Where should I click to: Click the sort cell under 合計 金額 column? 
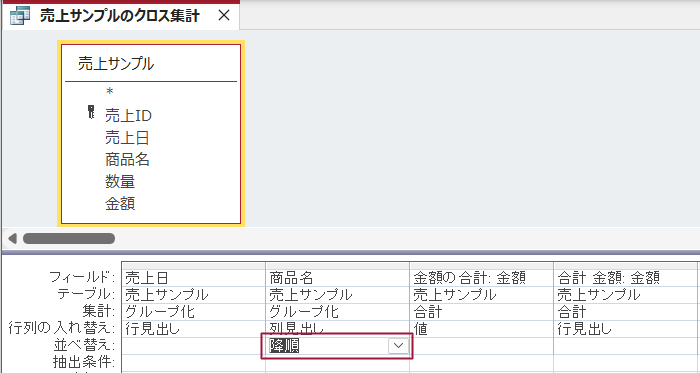[x=626, y=346]
